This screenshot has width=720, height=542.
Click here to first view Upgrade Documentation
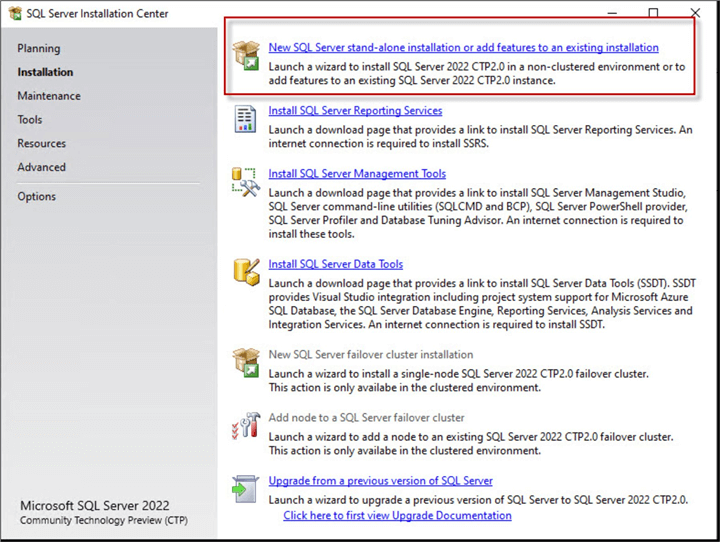point(397,515)
